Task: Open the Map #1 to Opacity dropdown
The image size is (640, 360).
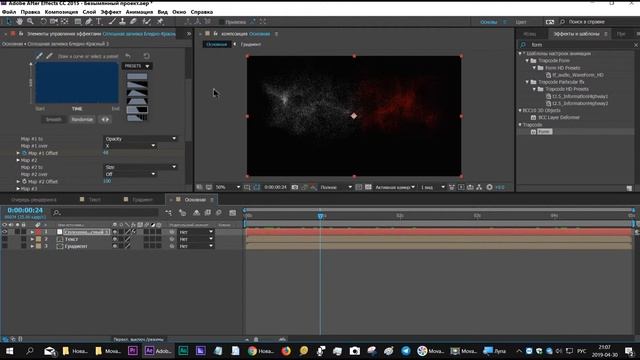Action: pyautogui.click(x=140, y=139)
